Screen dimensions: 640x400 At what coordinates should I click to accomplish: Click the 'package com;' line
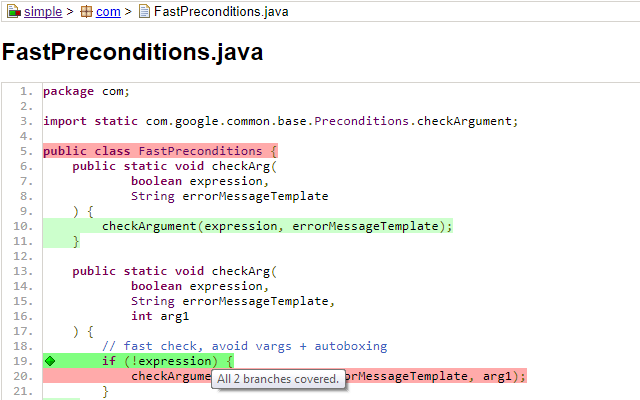point(86,91)
